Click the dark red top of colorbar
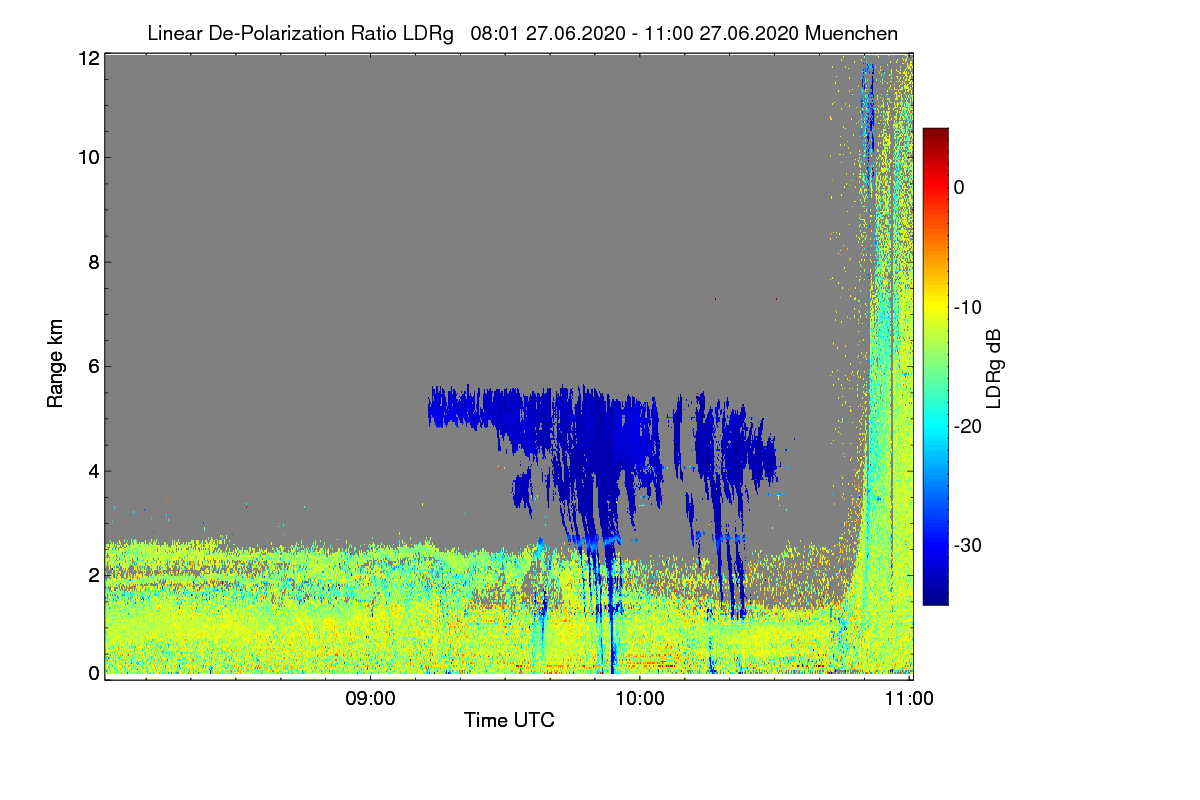The width and height of the screenshot is (1200, 800). pos(935,135)
